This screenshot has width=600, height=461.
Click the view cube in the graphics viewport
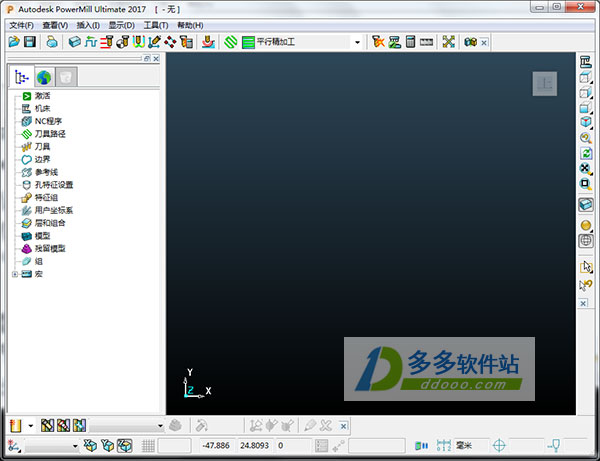click(x=545, y=84)
